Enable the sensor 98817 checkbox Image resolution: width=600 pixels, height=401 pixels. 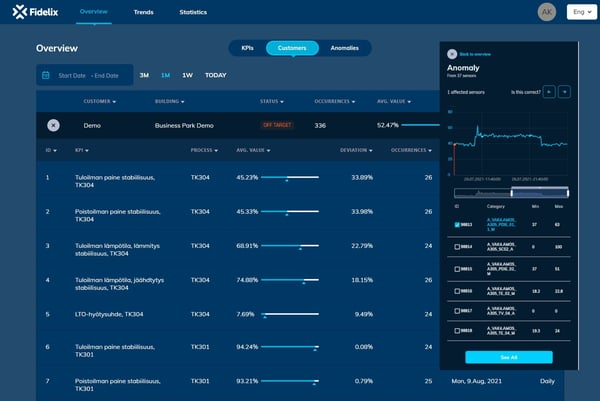(x=458, y=311)
